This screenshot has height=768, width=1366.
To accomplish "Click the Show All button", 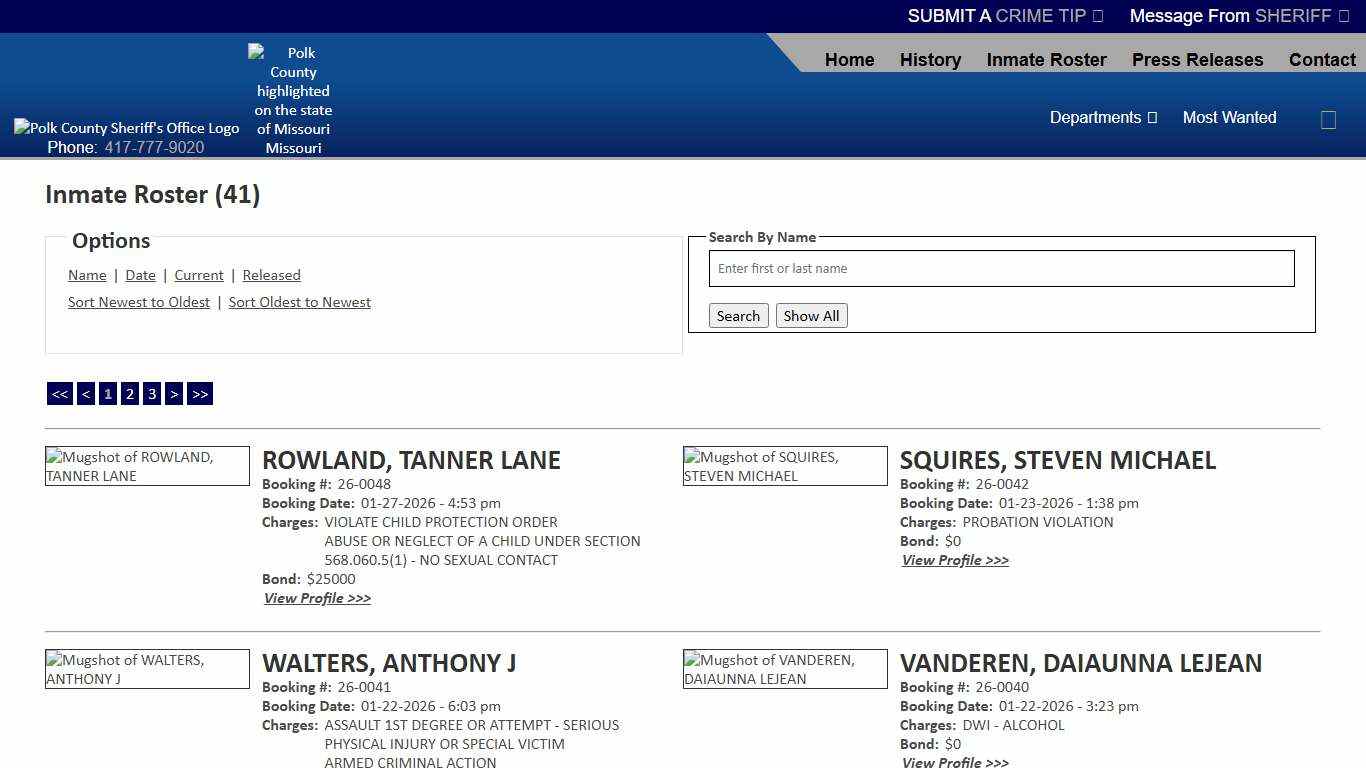I will (811, 315).
